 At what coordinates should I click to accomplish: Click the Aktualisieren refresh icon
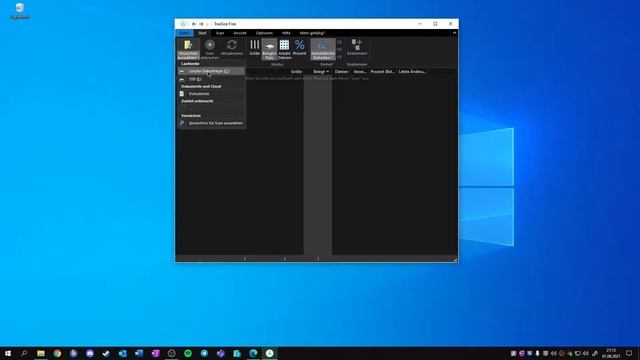point(232,45)
